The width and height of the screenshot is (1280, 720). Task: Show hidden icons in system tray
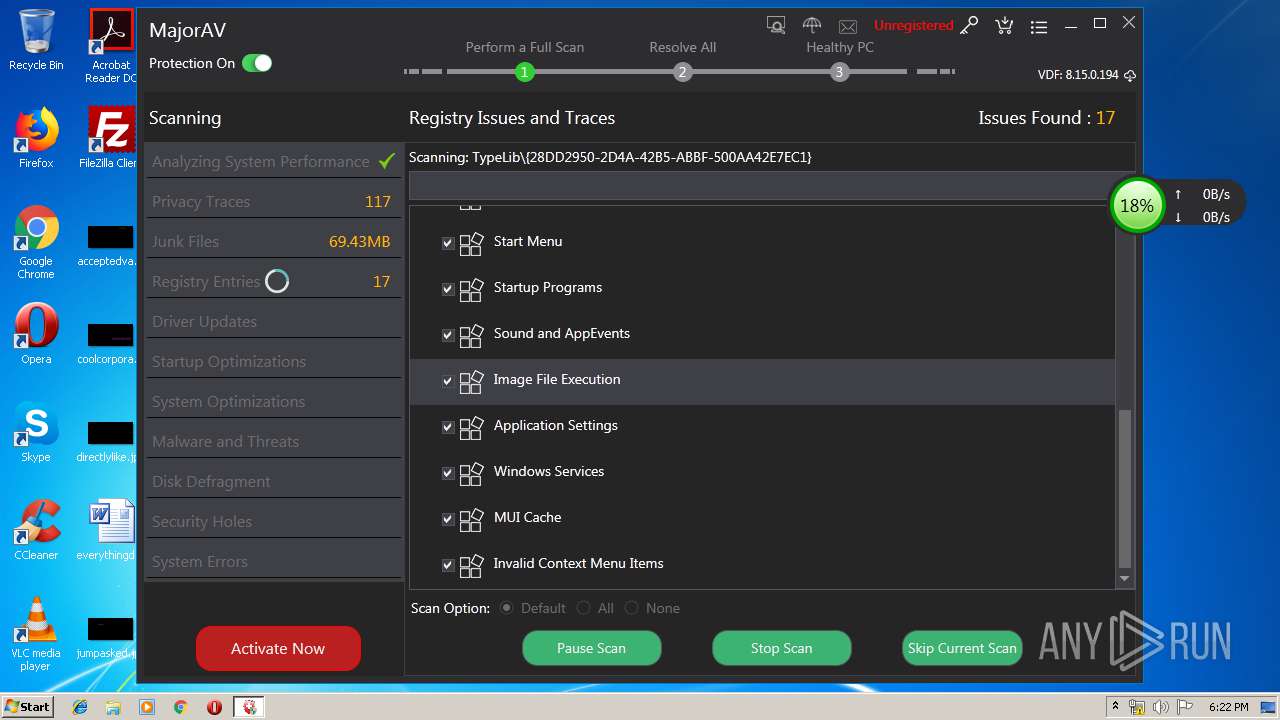[x=1114, y=707]
